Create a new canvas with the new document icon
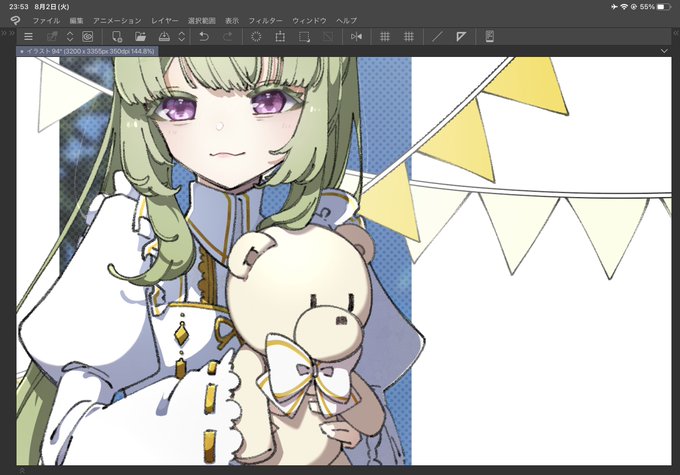This screenshot has width=680, height=475. [117, 37]
